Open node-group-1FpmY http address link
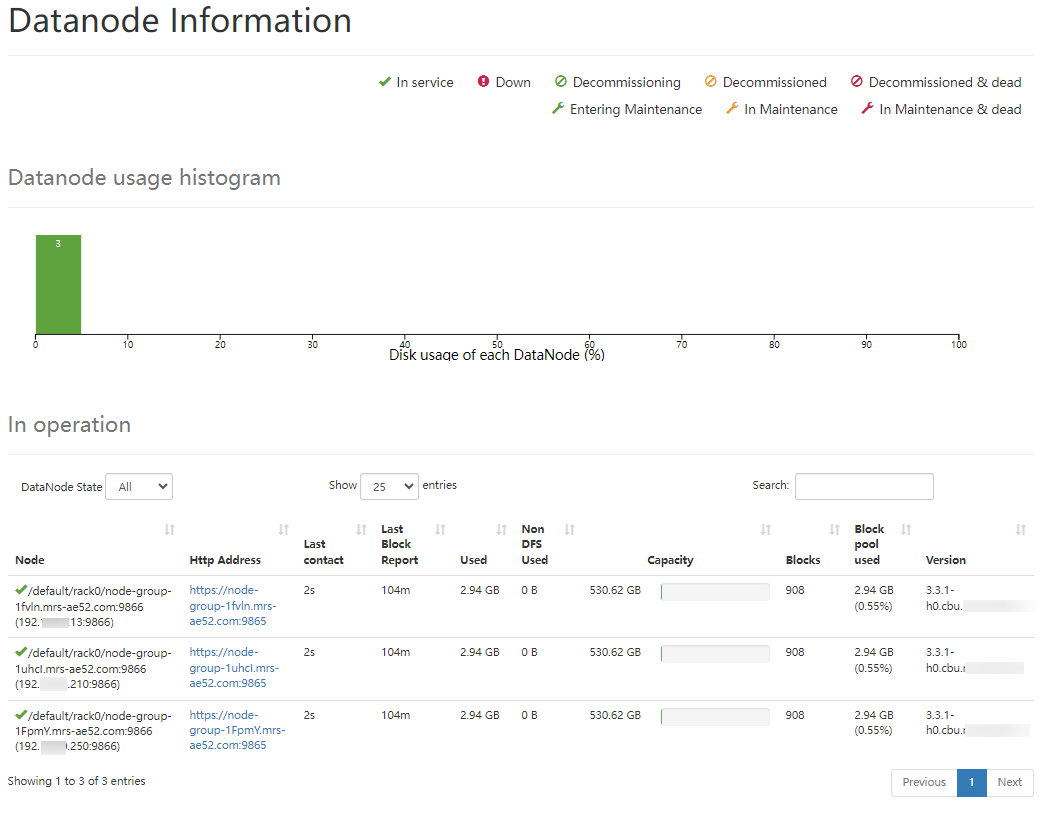The height and width of the screenshot is (828, 1054). 237,730
